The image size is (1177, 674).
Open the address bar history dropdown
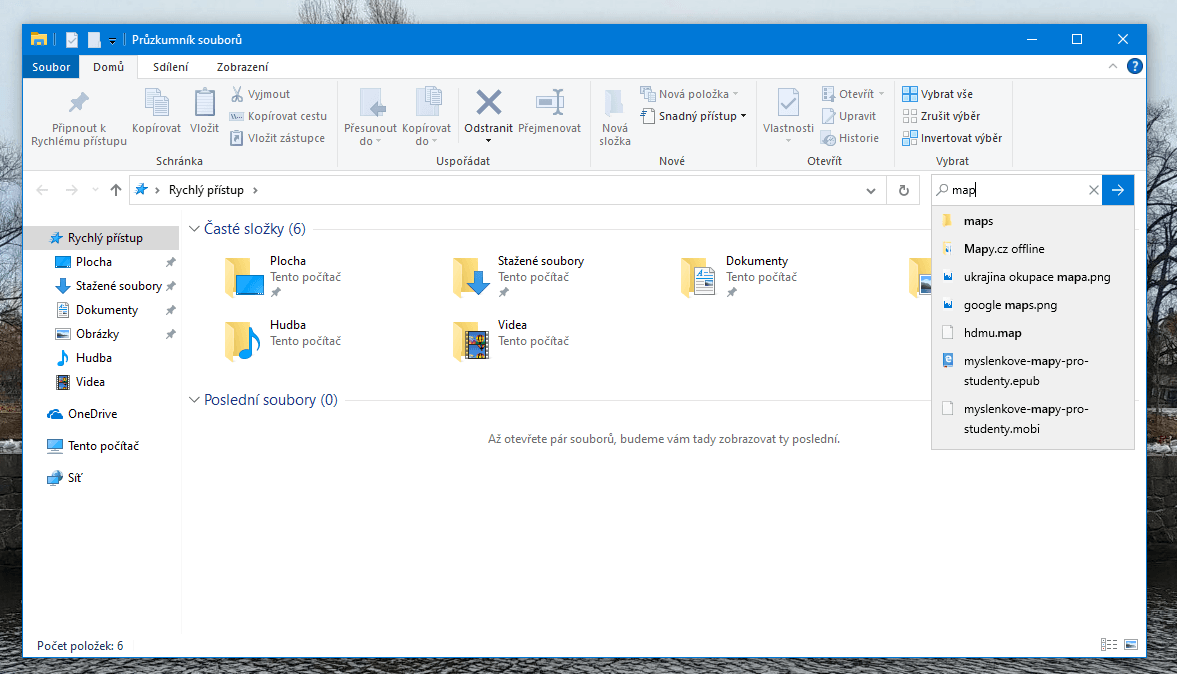[x=869, y=189]
